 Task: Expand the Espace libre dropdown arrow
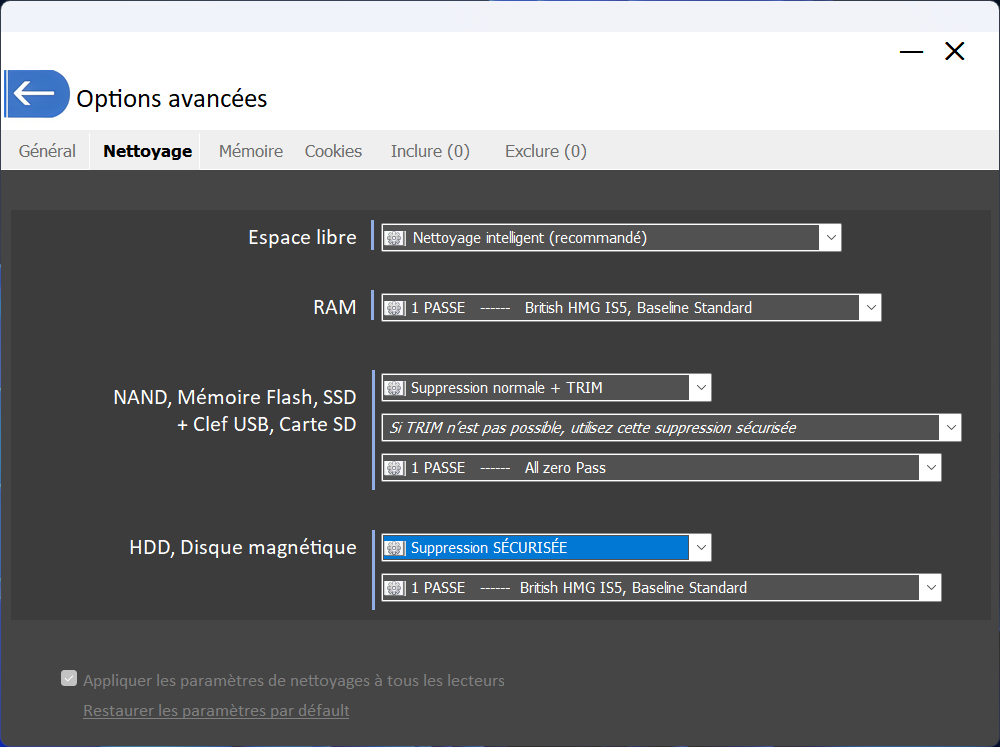pos(830,238)
